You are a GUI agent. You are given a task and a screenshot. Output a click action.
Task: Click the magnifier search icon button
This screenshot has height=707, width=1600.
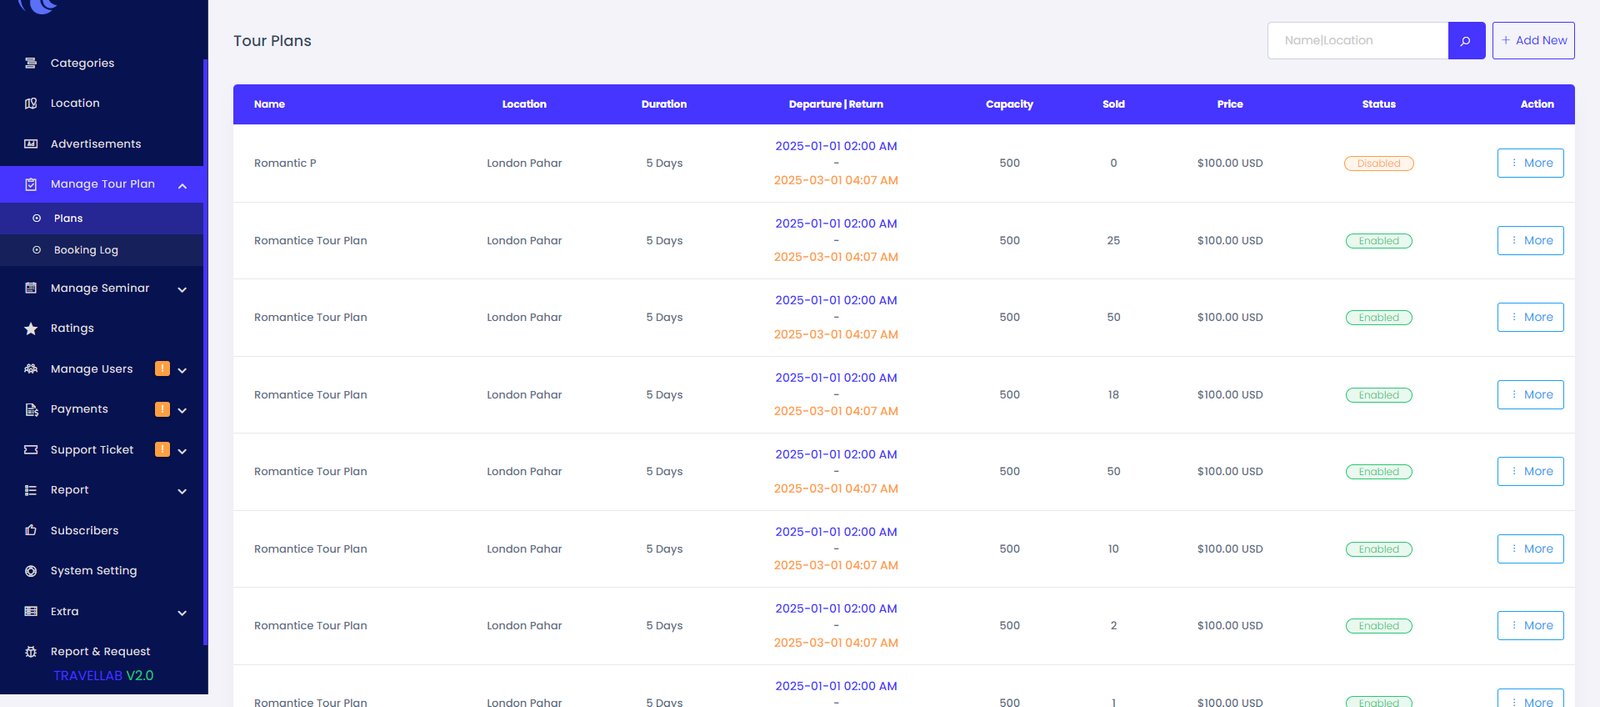(1466, 41)
